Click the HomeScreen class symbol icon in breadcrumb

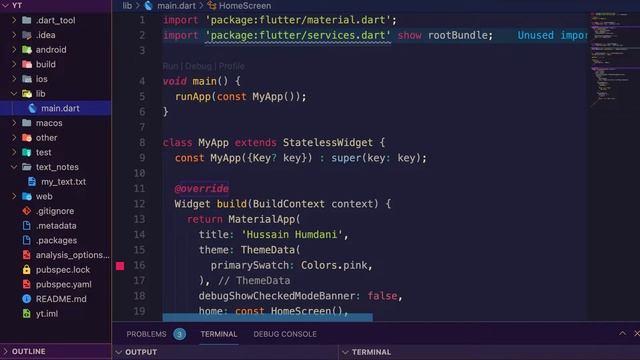point(211,5)
